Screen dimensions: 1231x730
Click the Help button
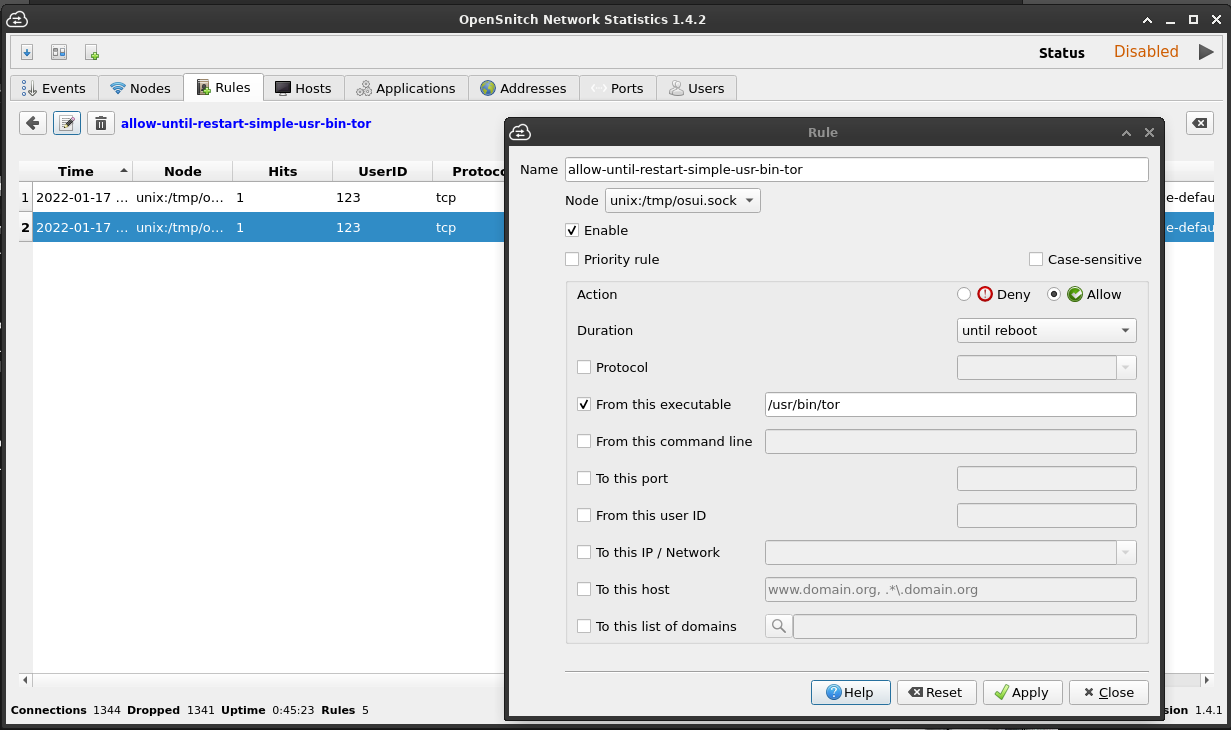[x=849, y=692]
